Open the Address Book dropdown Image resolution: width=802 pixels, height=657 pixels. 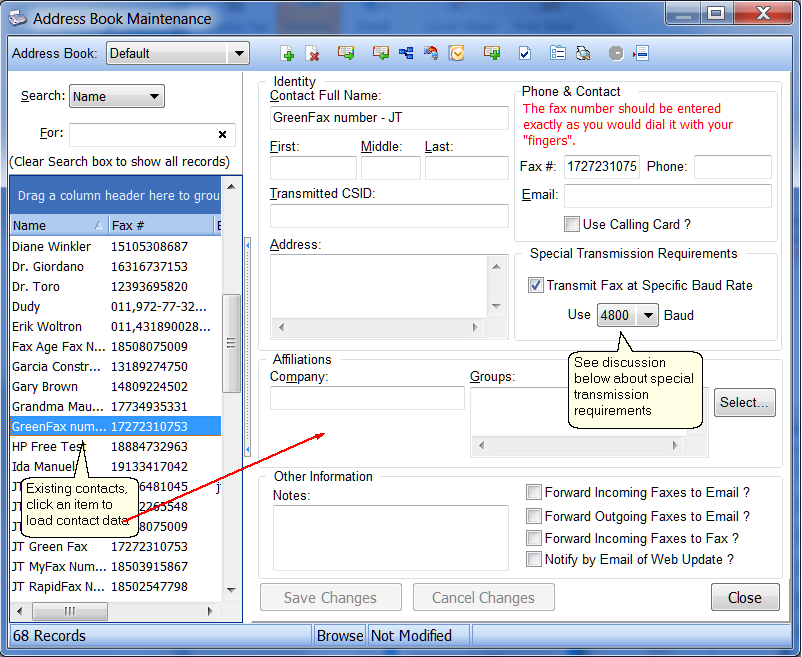tap(238, 54)
